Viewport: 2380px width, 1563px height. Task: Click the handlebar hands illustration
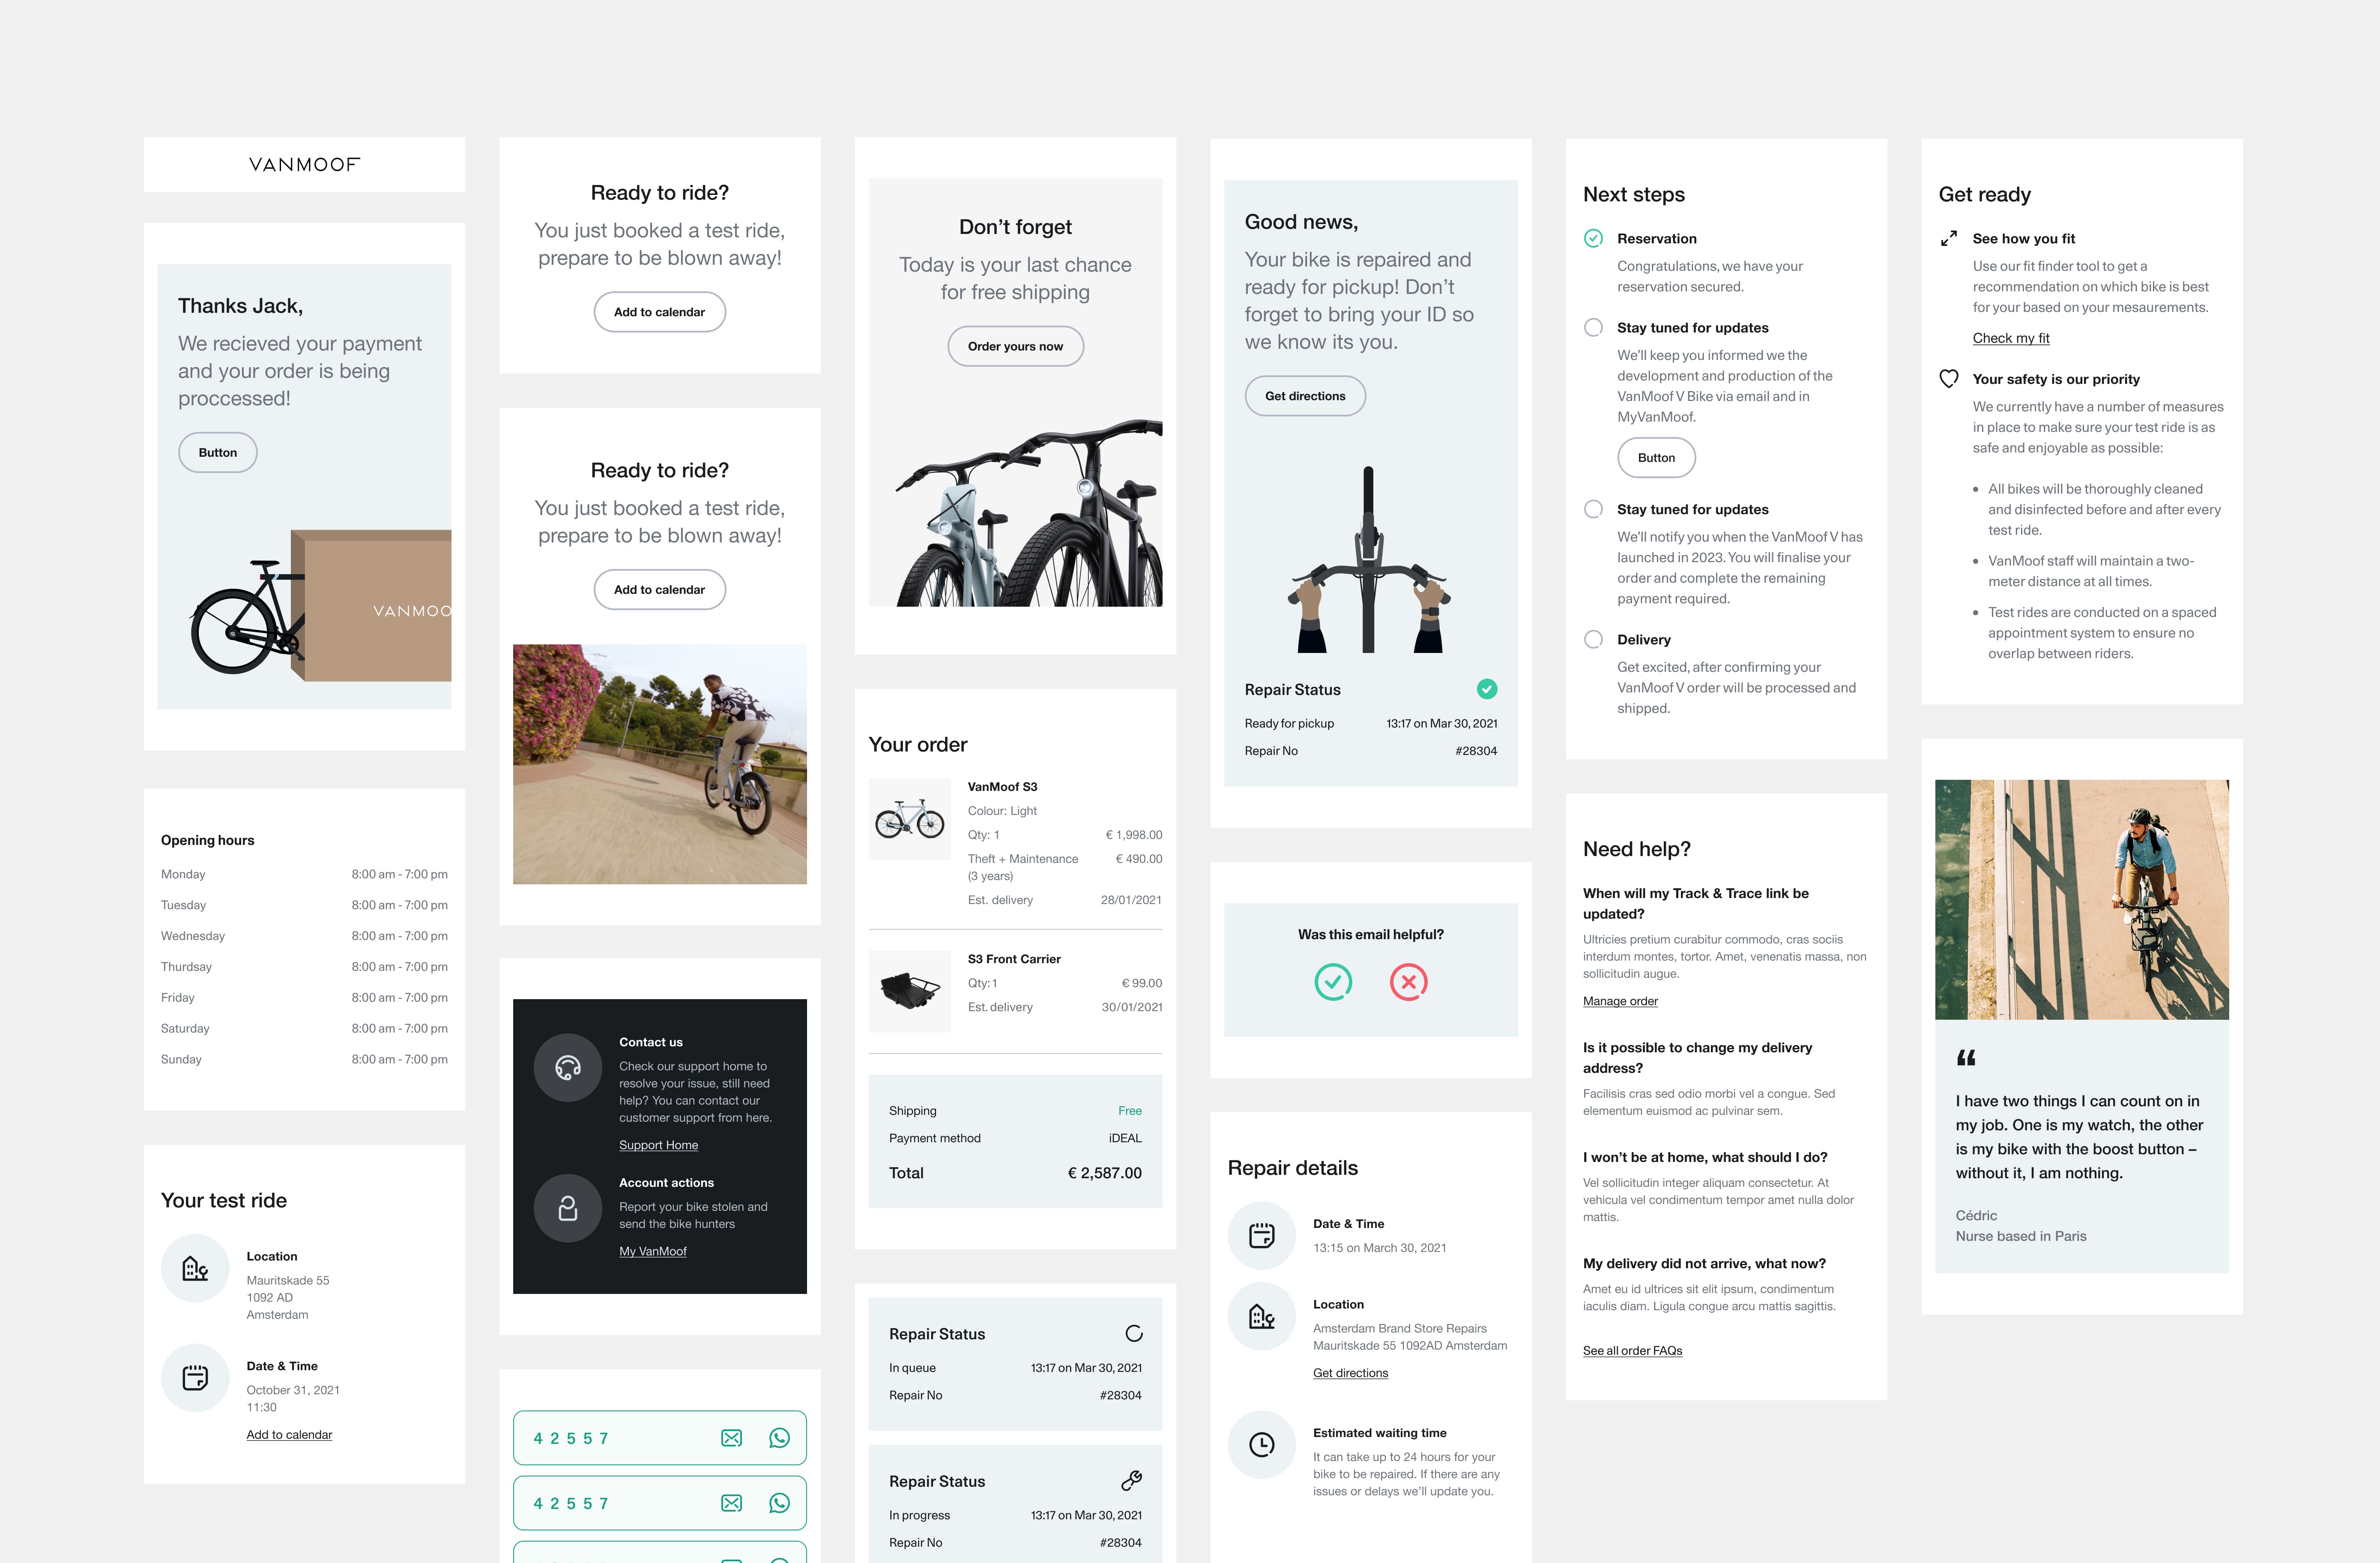tap(1368, 560)
